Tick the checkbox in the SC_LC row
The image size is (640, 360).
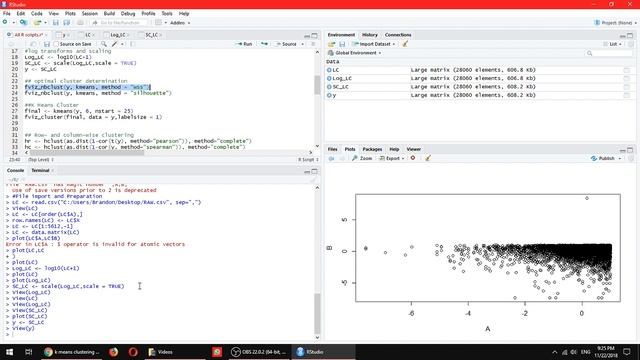627,87
